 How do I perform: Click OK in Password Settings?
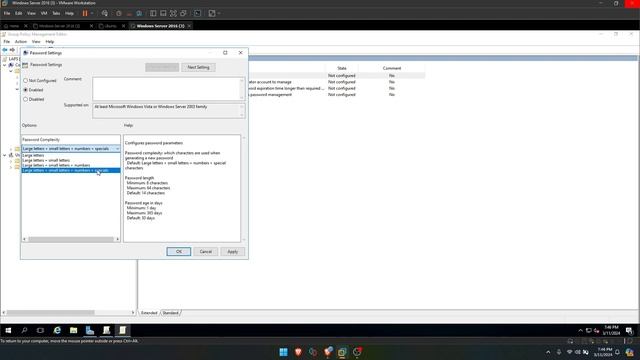[x=178, y=251]
